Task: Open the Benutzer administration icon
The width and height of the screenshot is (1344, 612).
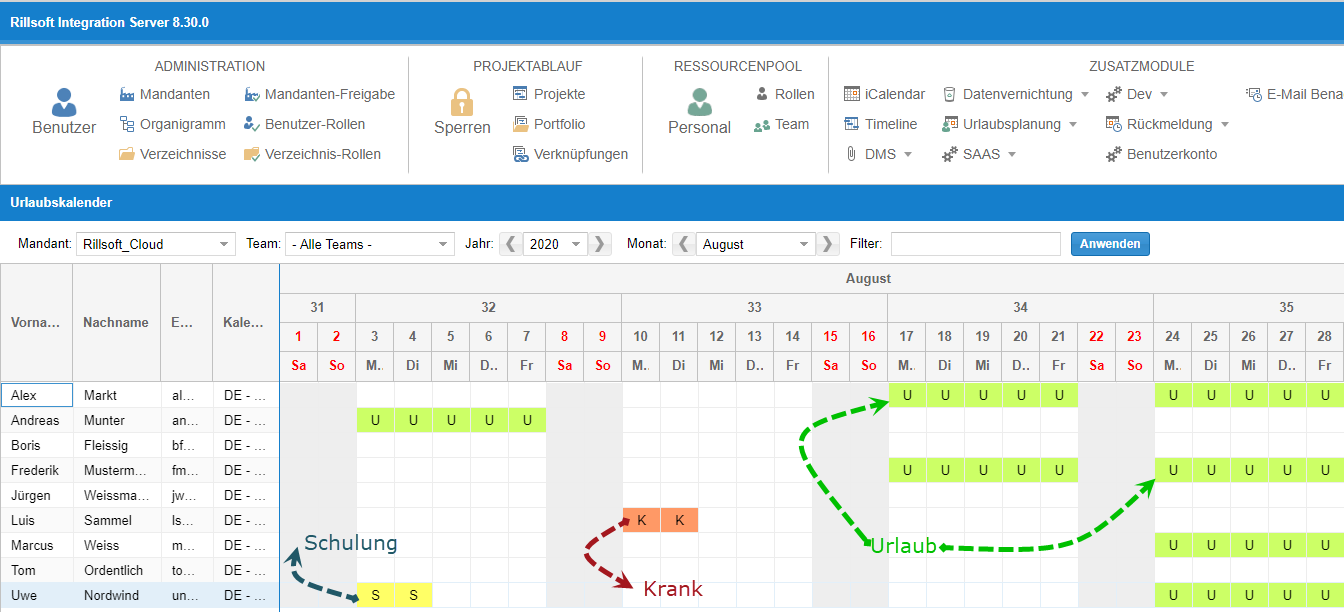Action: pos(64,103)
